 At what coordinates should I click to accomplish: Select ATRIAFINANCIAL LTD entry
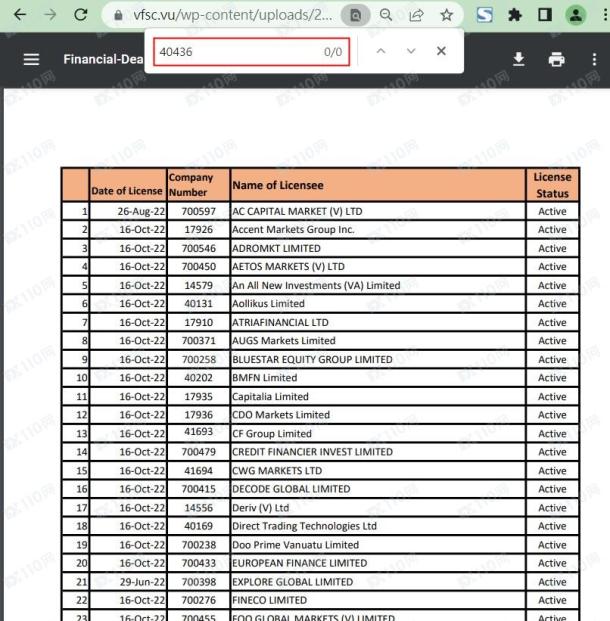pos(280,323)
